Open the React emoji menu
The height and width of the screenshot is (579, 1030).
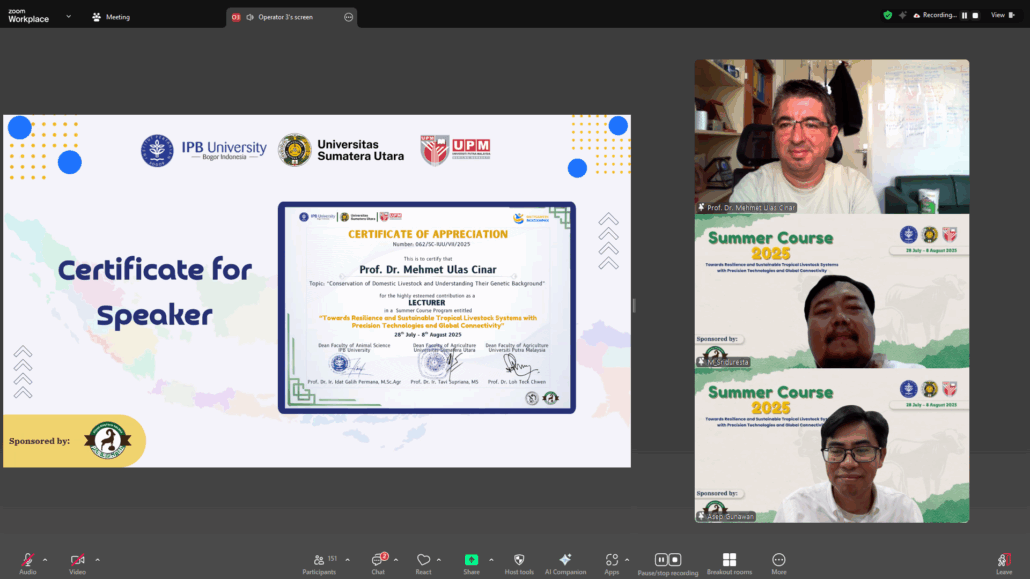click(x=423, y=560)
